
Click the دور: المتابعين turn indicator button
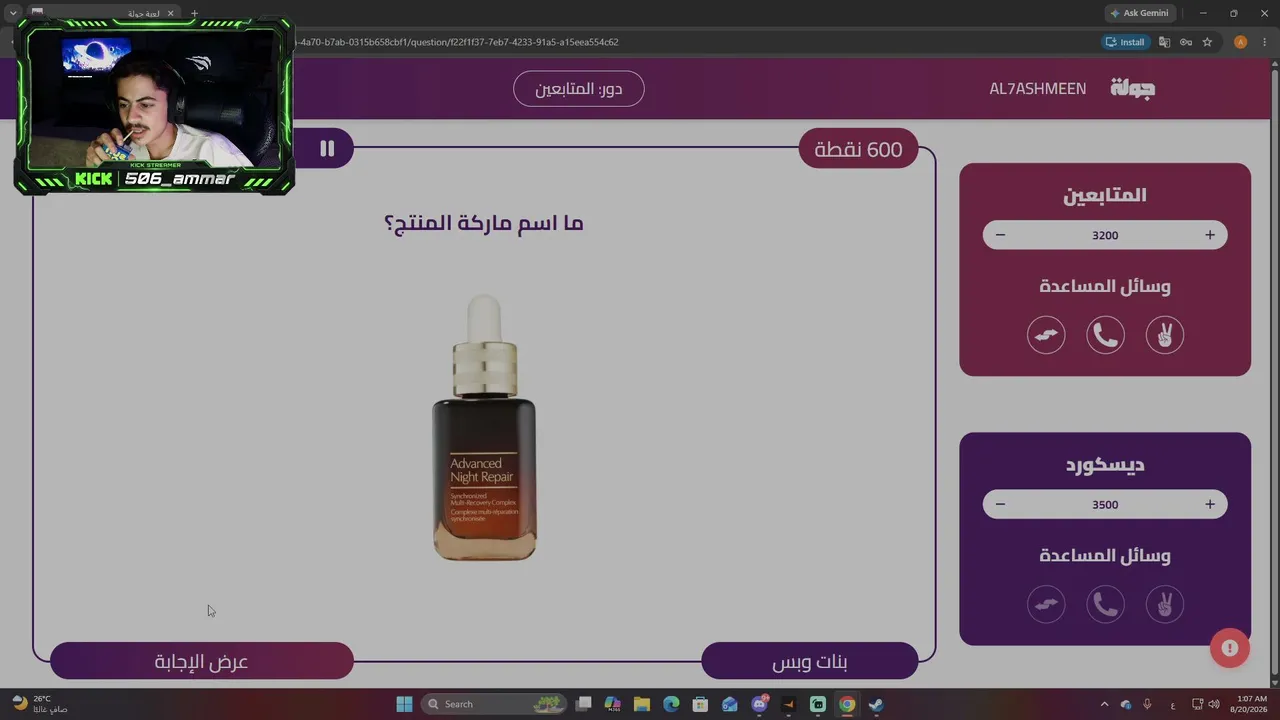(x=579, y=89)
